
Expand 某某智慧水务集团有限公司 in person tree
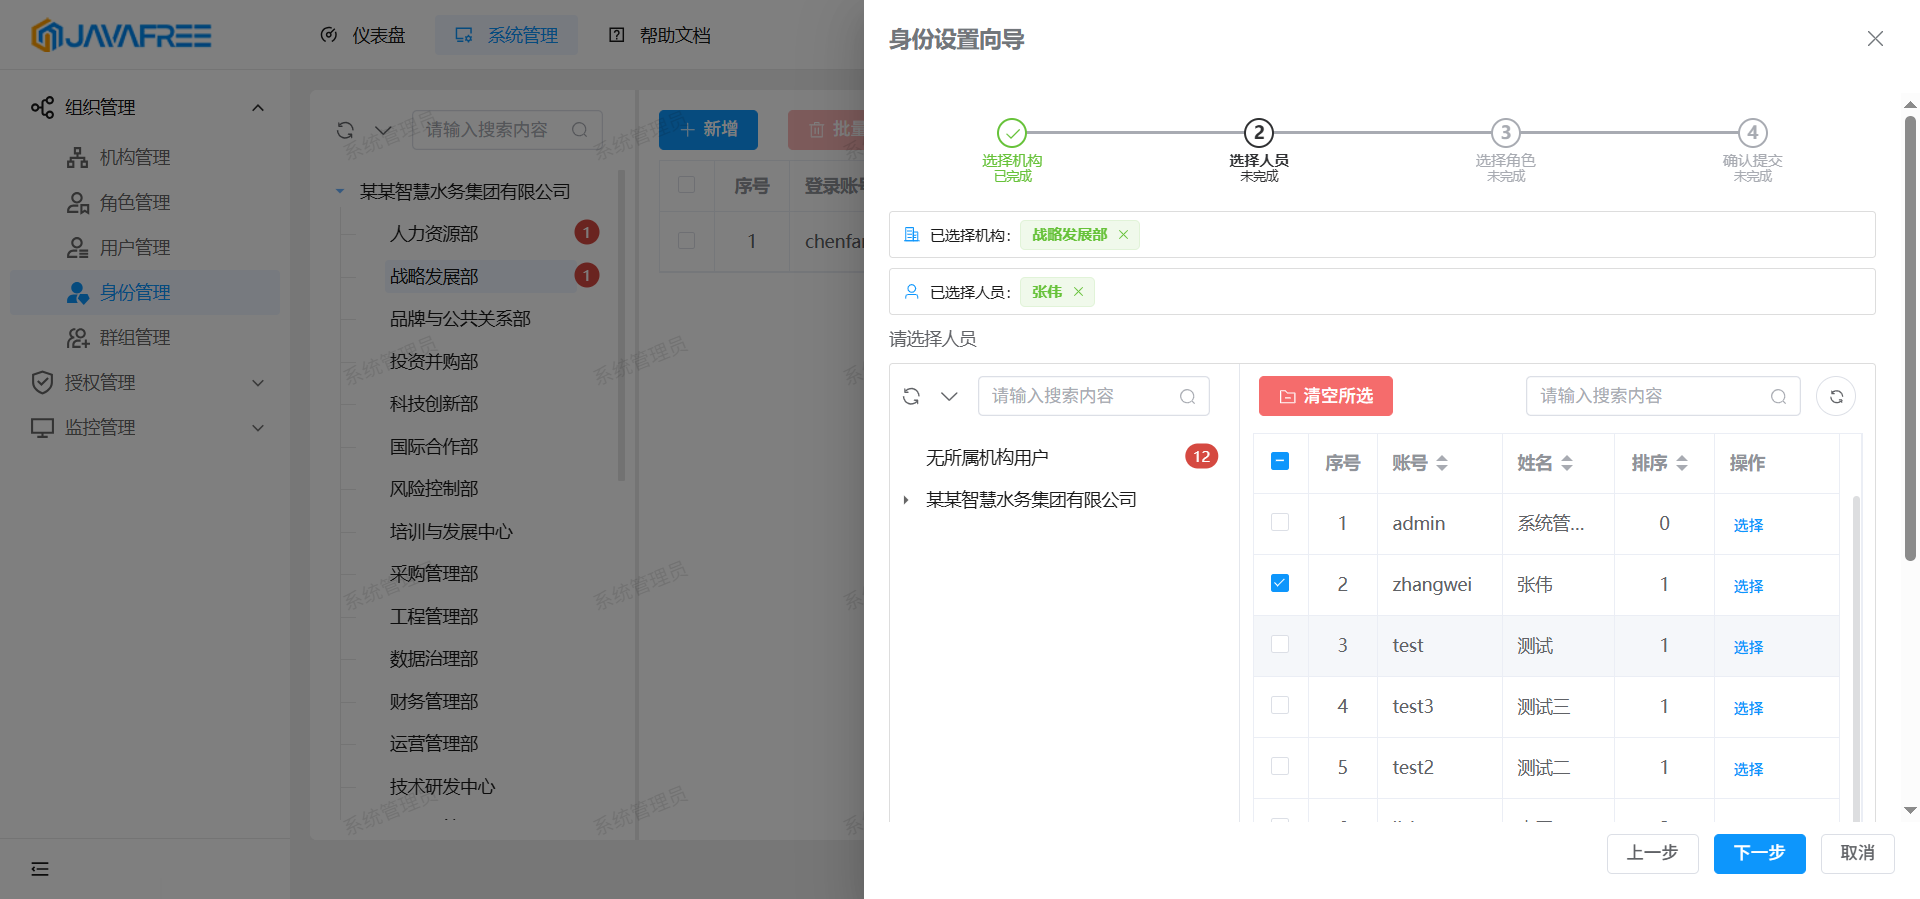coord(906,500)
